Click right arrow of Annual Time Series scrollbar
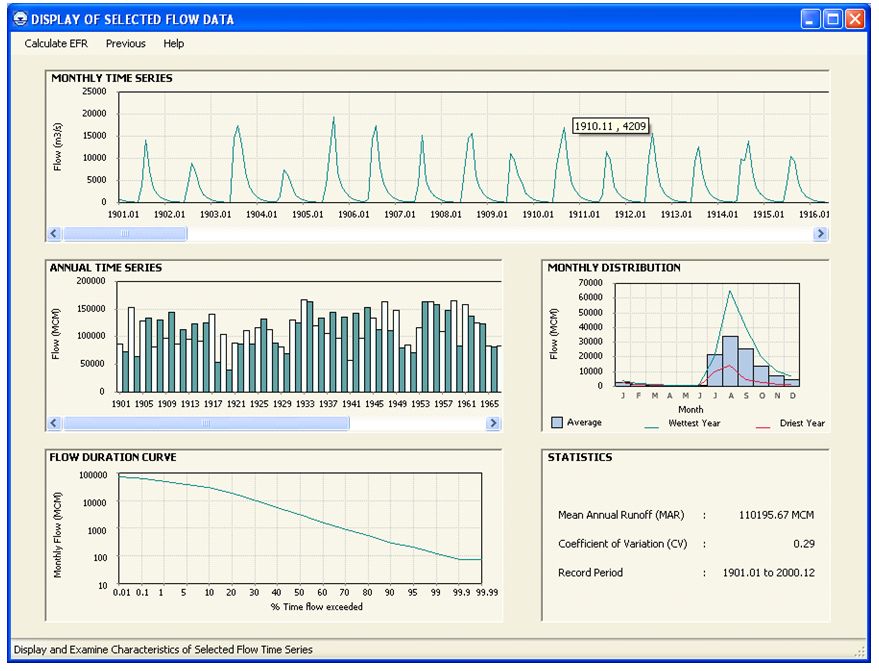 tap(492, 423)
